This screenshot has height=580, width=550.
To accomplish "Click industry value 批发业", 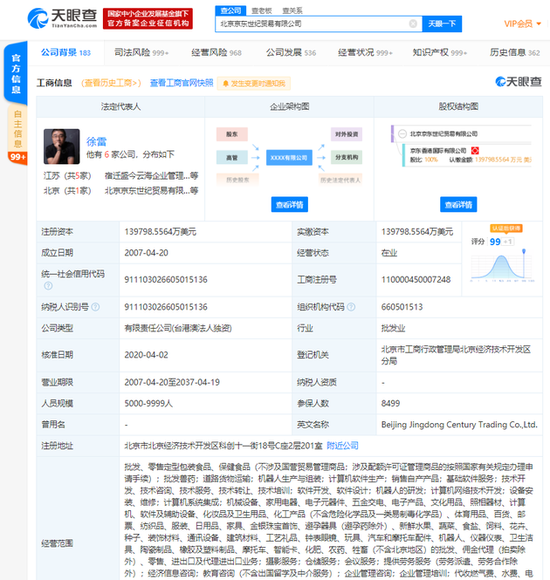I will [x=393, y=328].
